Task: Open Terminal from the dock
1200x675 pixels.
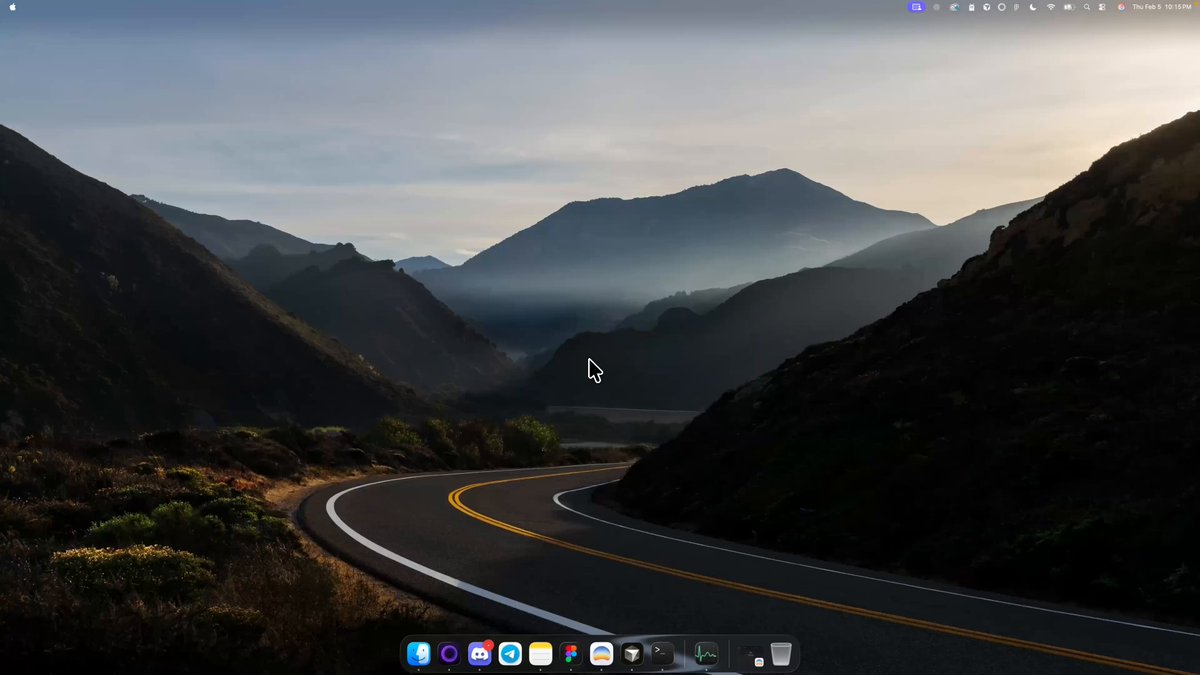Action: (662, 654)
